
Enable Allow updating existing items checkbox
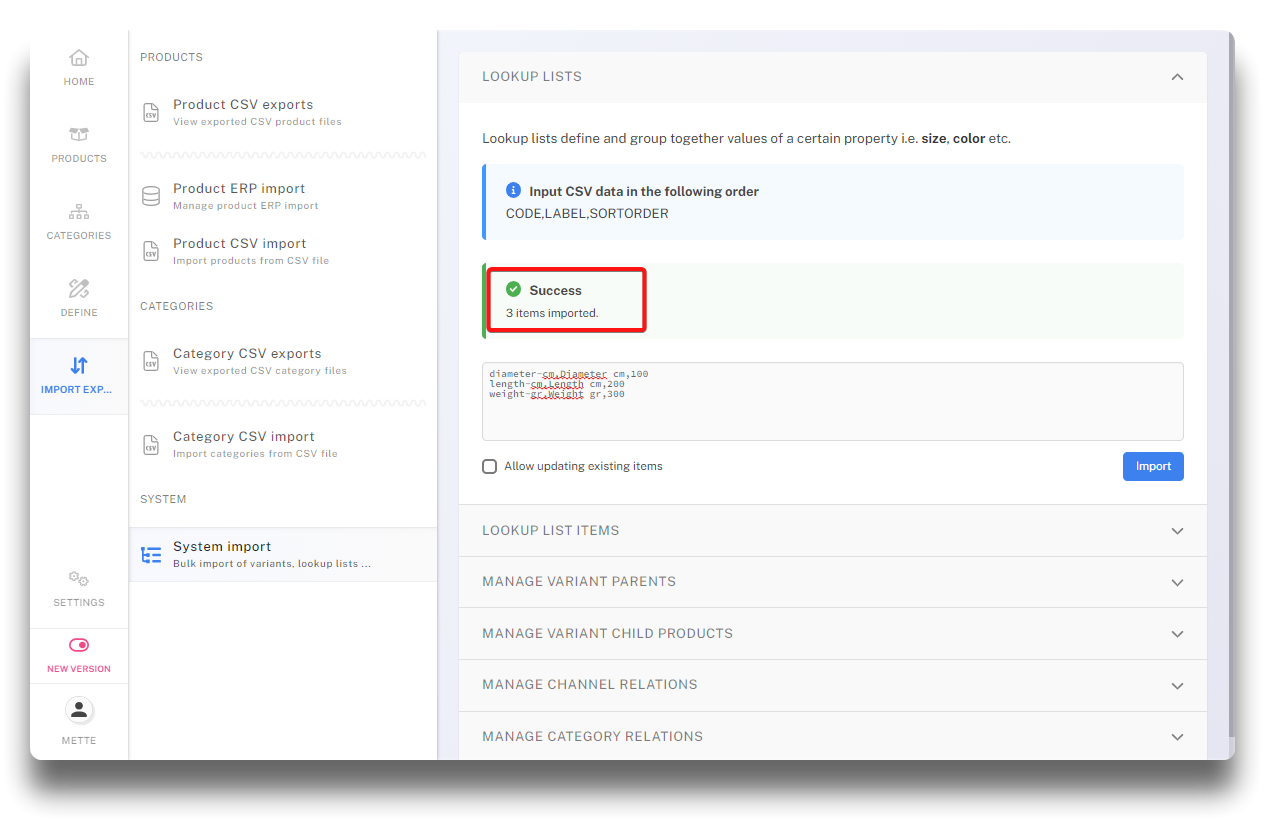[489, 466]
